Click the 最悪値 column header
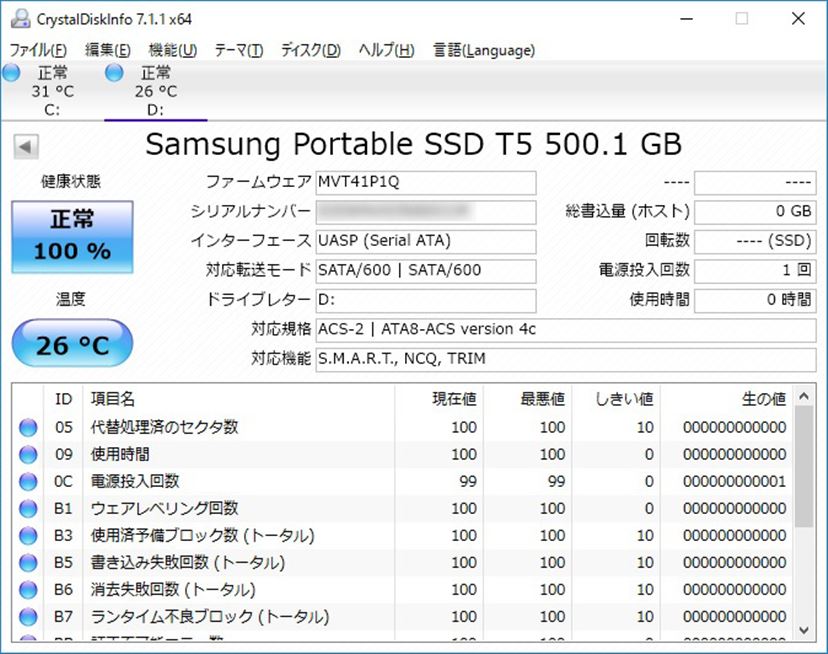828x654 pixels. 528,399
